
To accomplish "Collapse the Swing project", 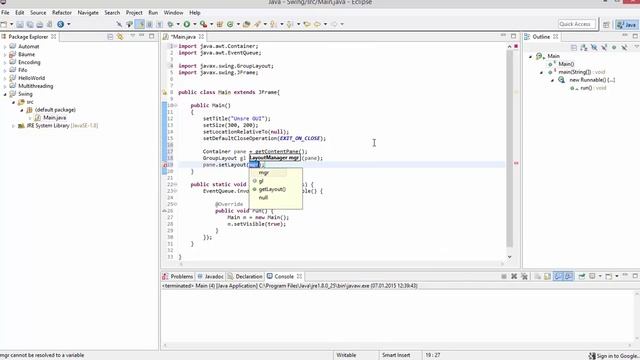I will [x=5, y=94].
